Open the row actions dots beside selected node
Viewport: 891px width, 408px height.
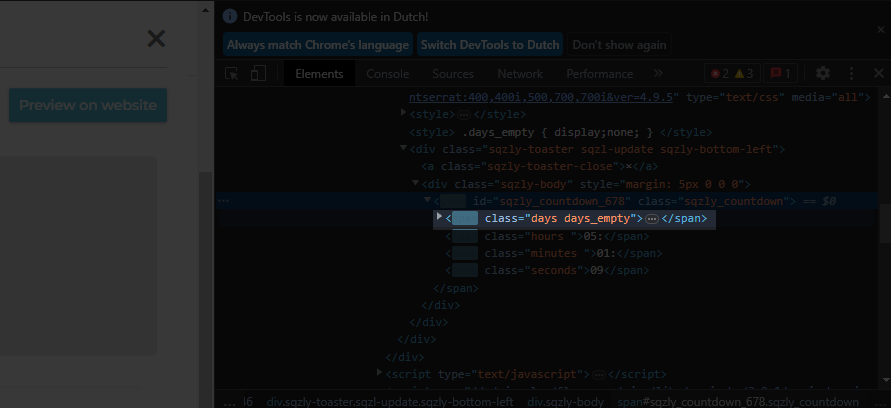click(x=223, y=201)
